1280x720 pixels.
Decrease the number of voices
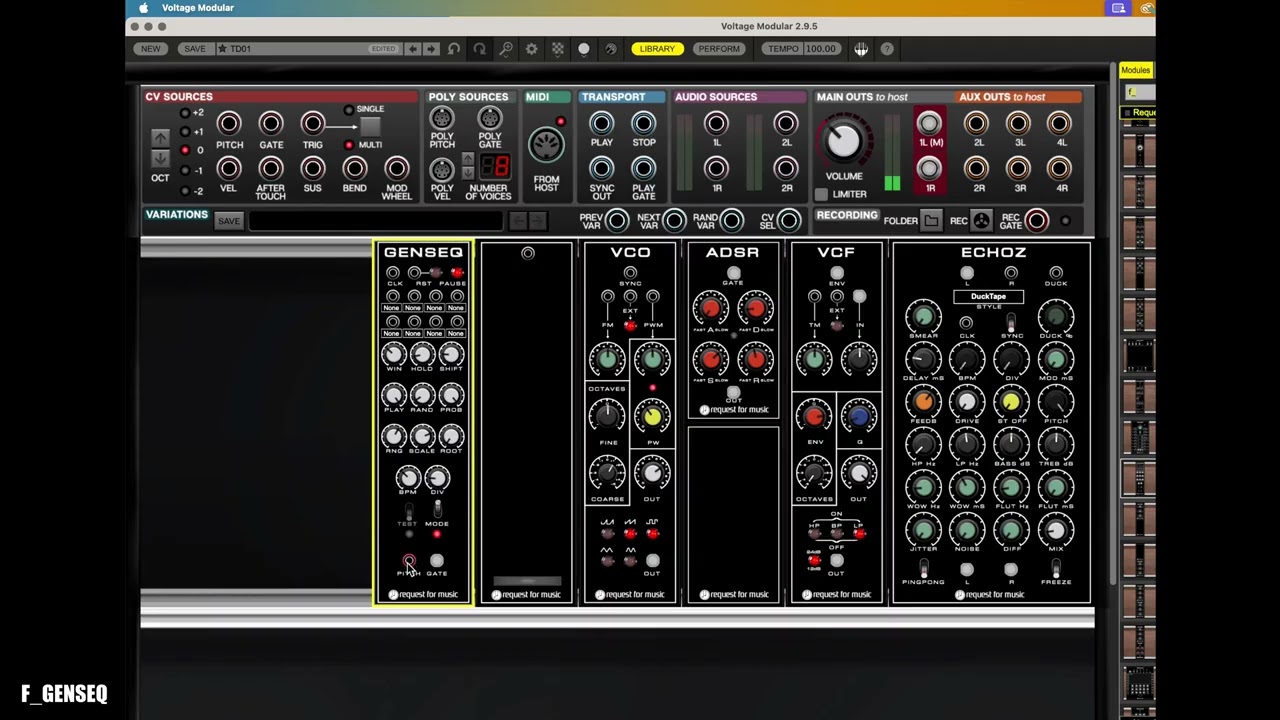pos(467,173)
